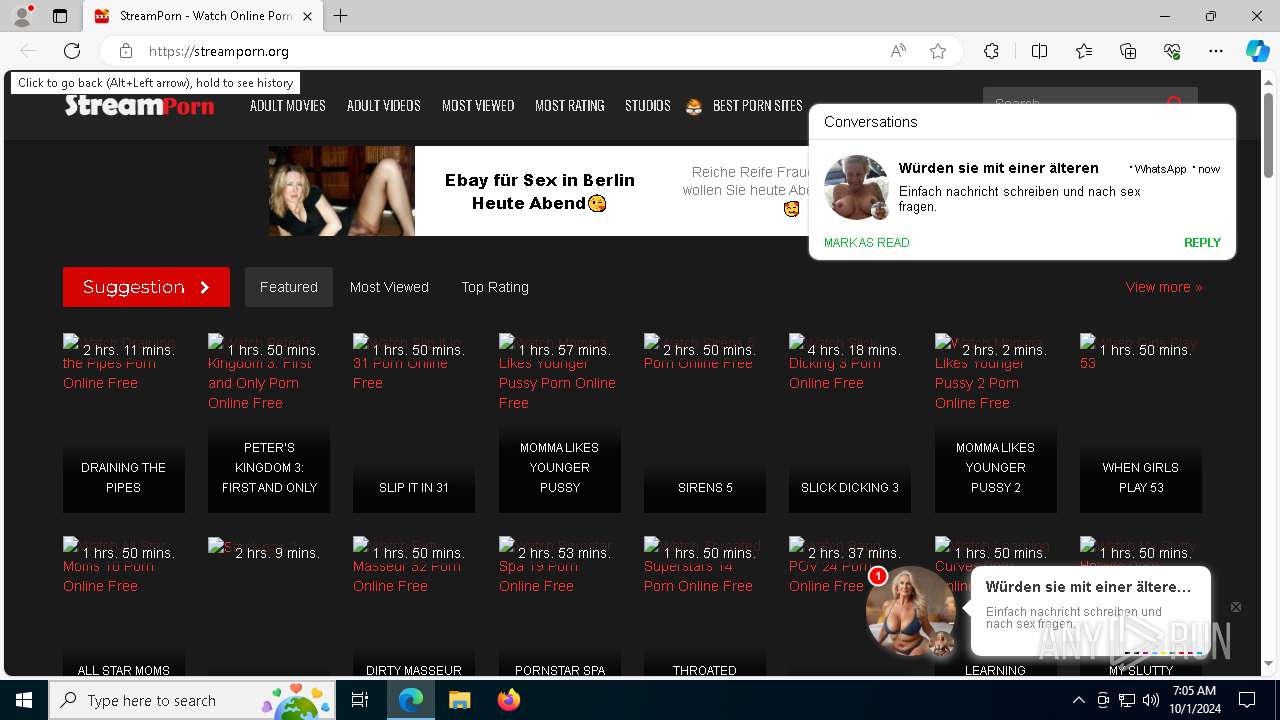Launch Firefox from the taskbar
The height and width of the screenshot is (720, 1280).
508,700
